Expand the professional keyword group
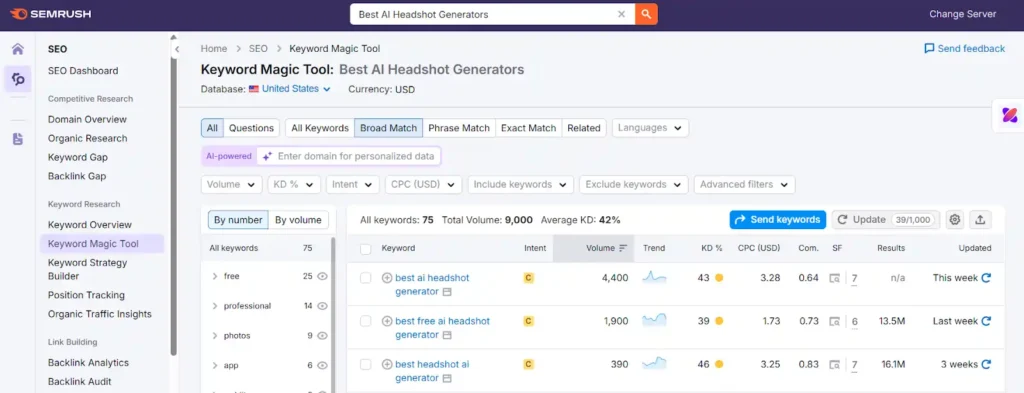The width and height of the screenshot is (1024, 393). point(214,306)
